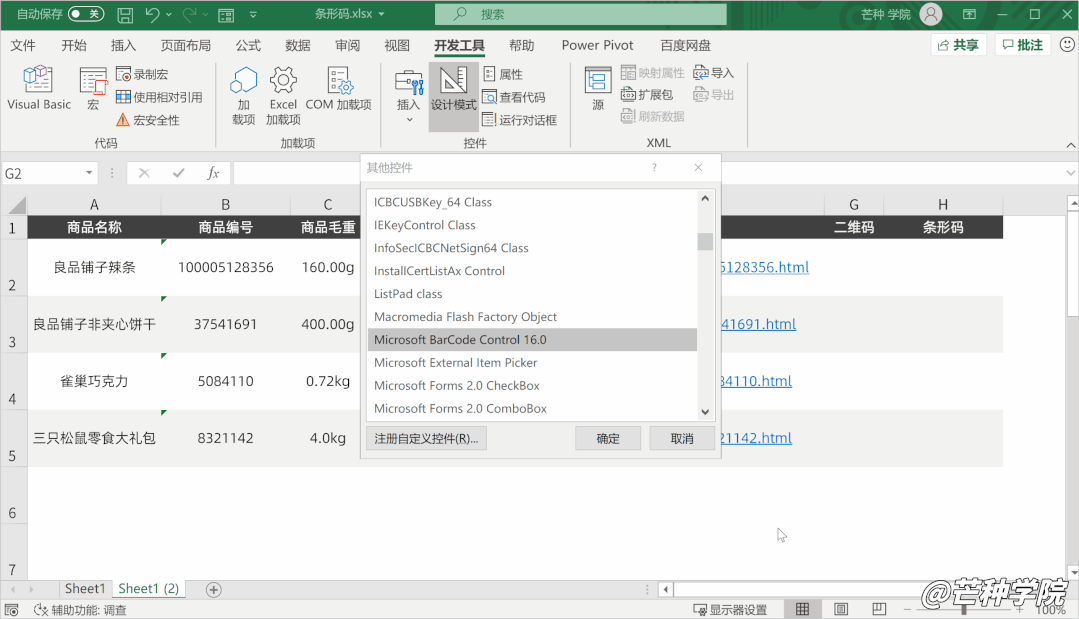Toggle 使用相对引用 relative references
Screen dimensions: 1079x619
click(x=159, y=97)
